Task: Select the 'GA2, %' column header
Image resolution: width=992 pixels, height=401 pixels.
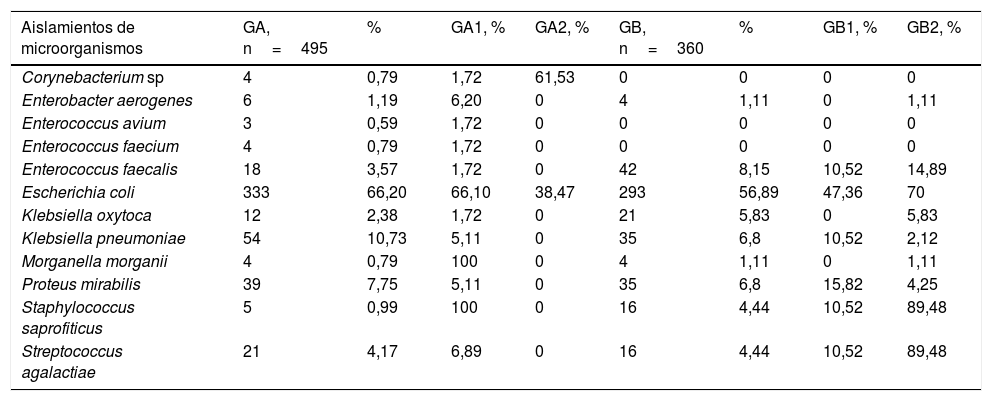Action: pos(562,28)
